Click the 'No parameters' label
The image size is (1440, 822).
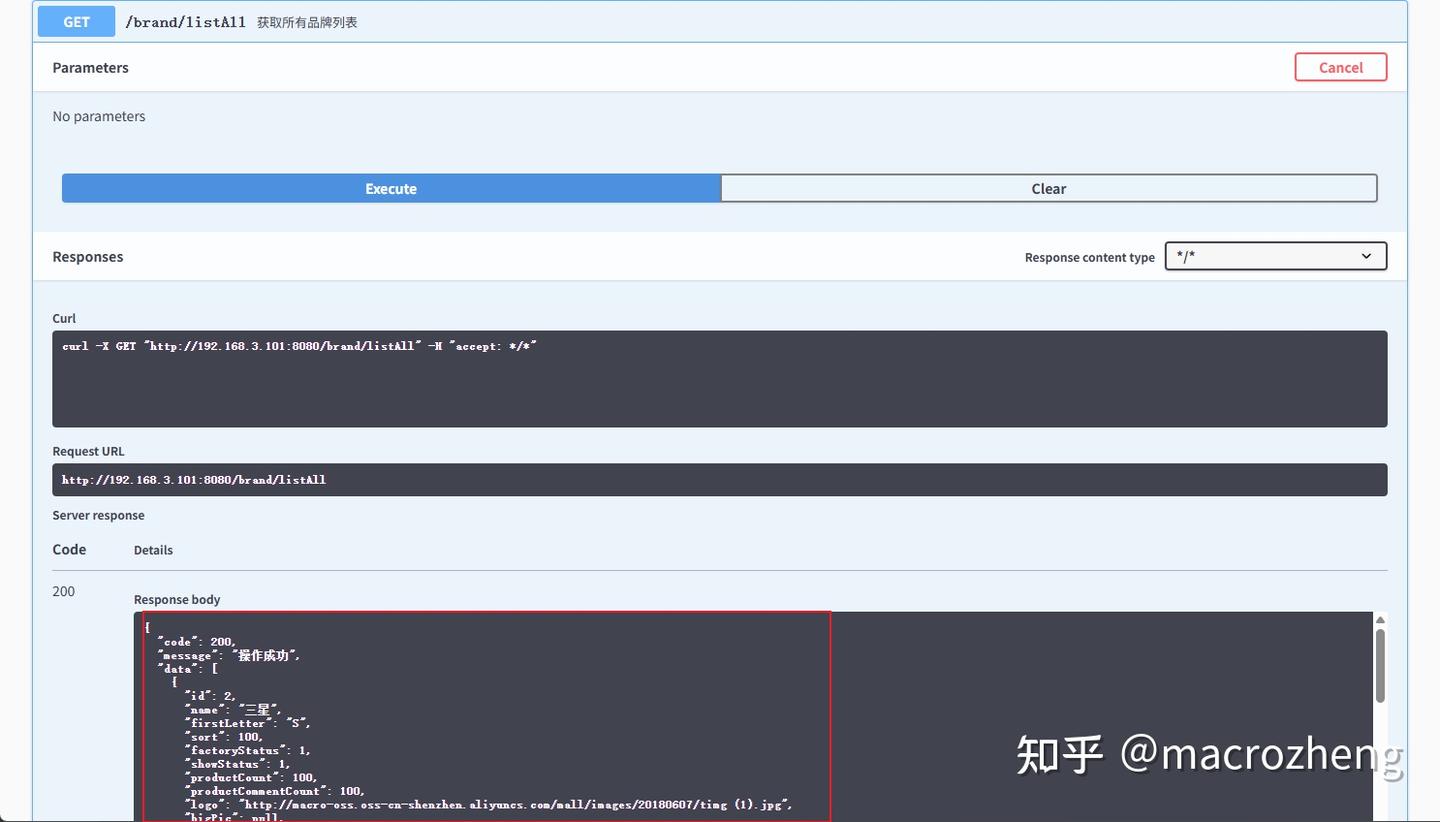98,116
